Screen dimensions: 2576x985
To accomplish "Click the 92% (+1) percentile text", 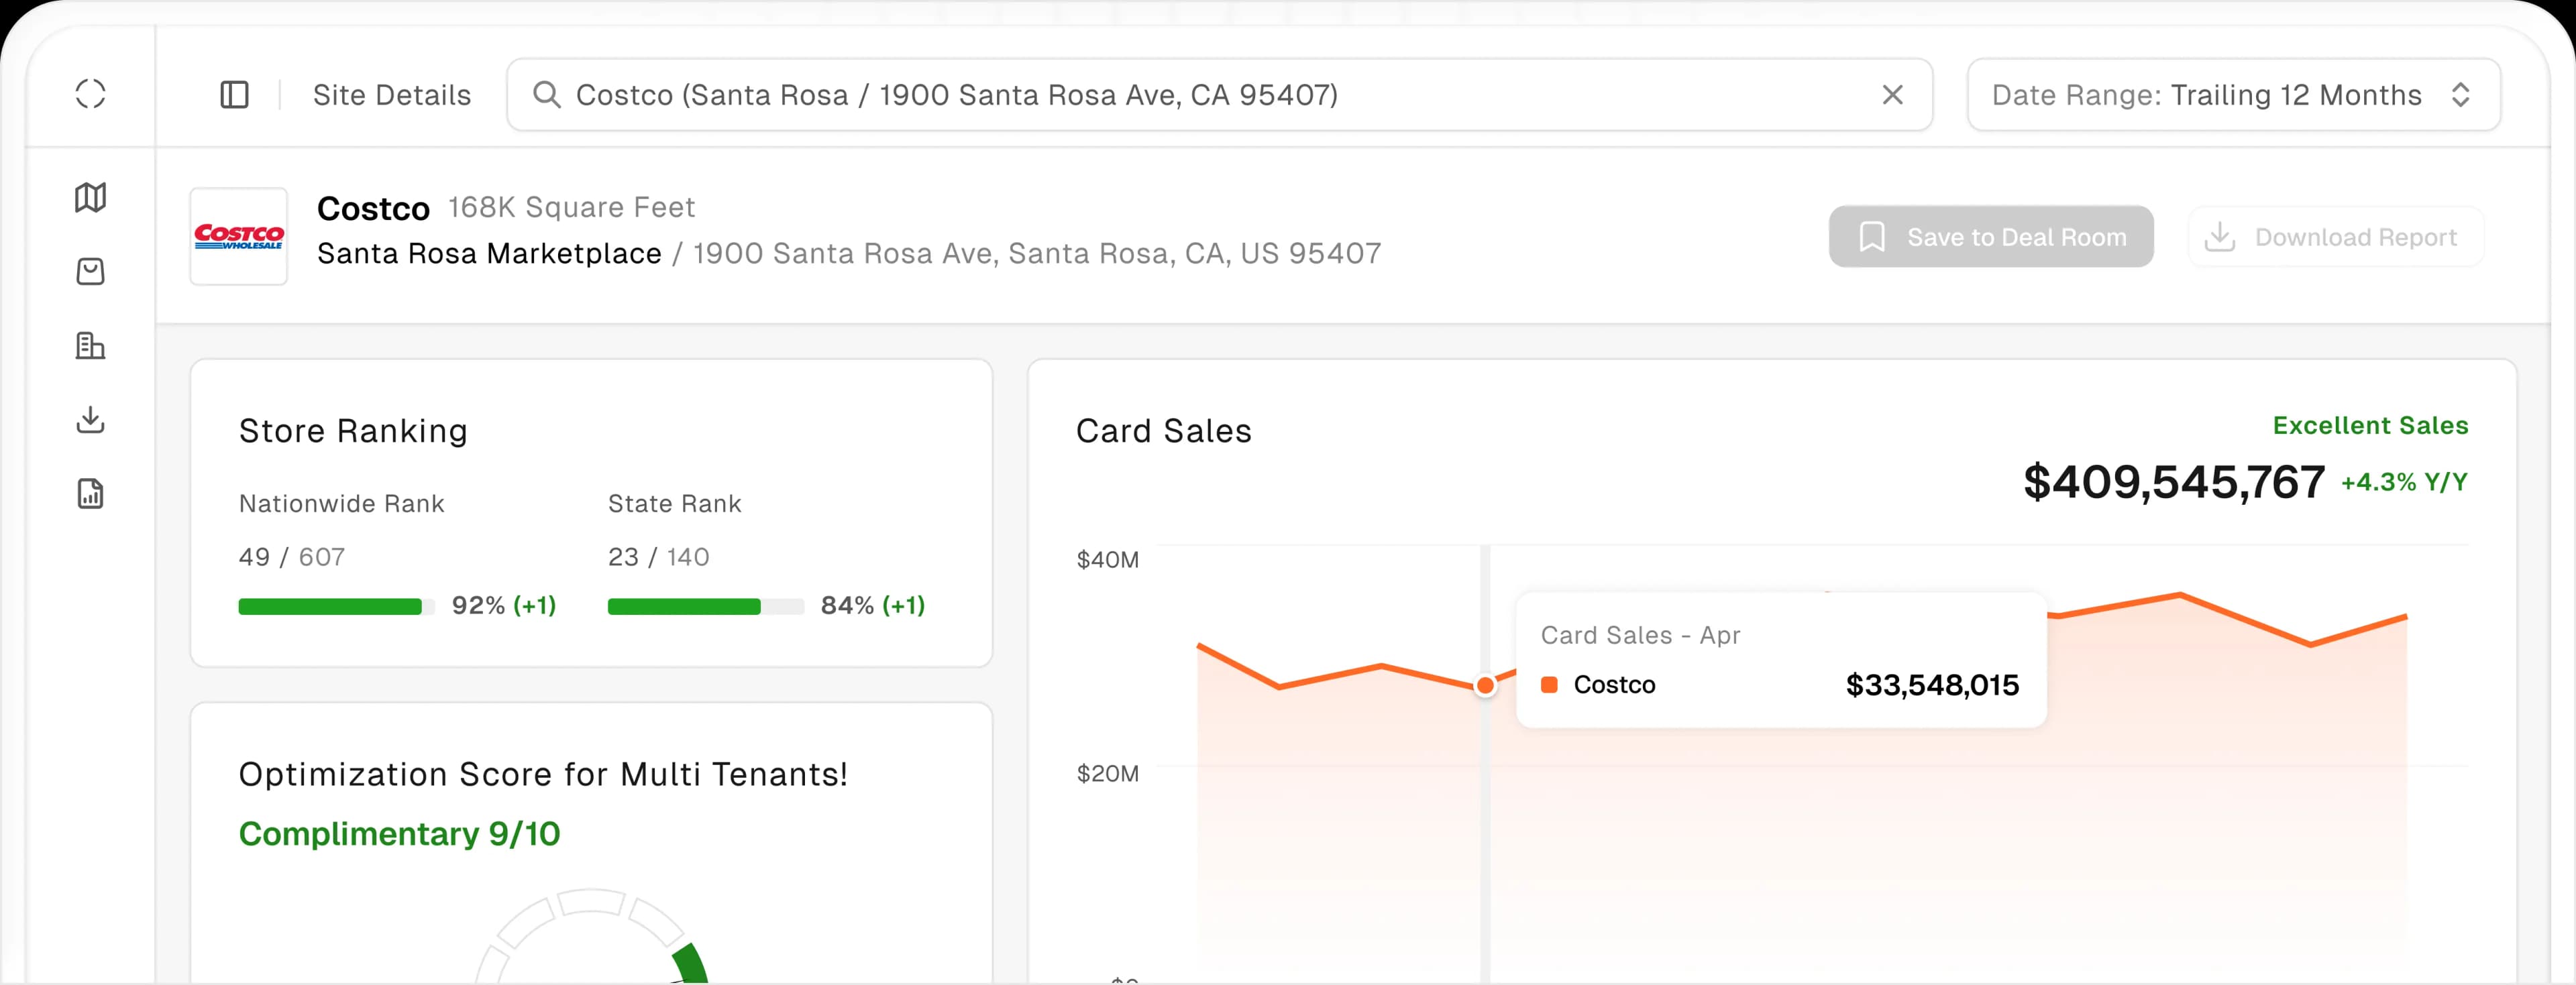I will click(x=504, y=605).
